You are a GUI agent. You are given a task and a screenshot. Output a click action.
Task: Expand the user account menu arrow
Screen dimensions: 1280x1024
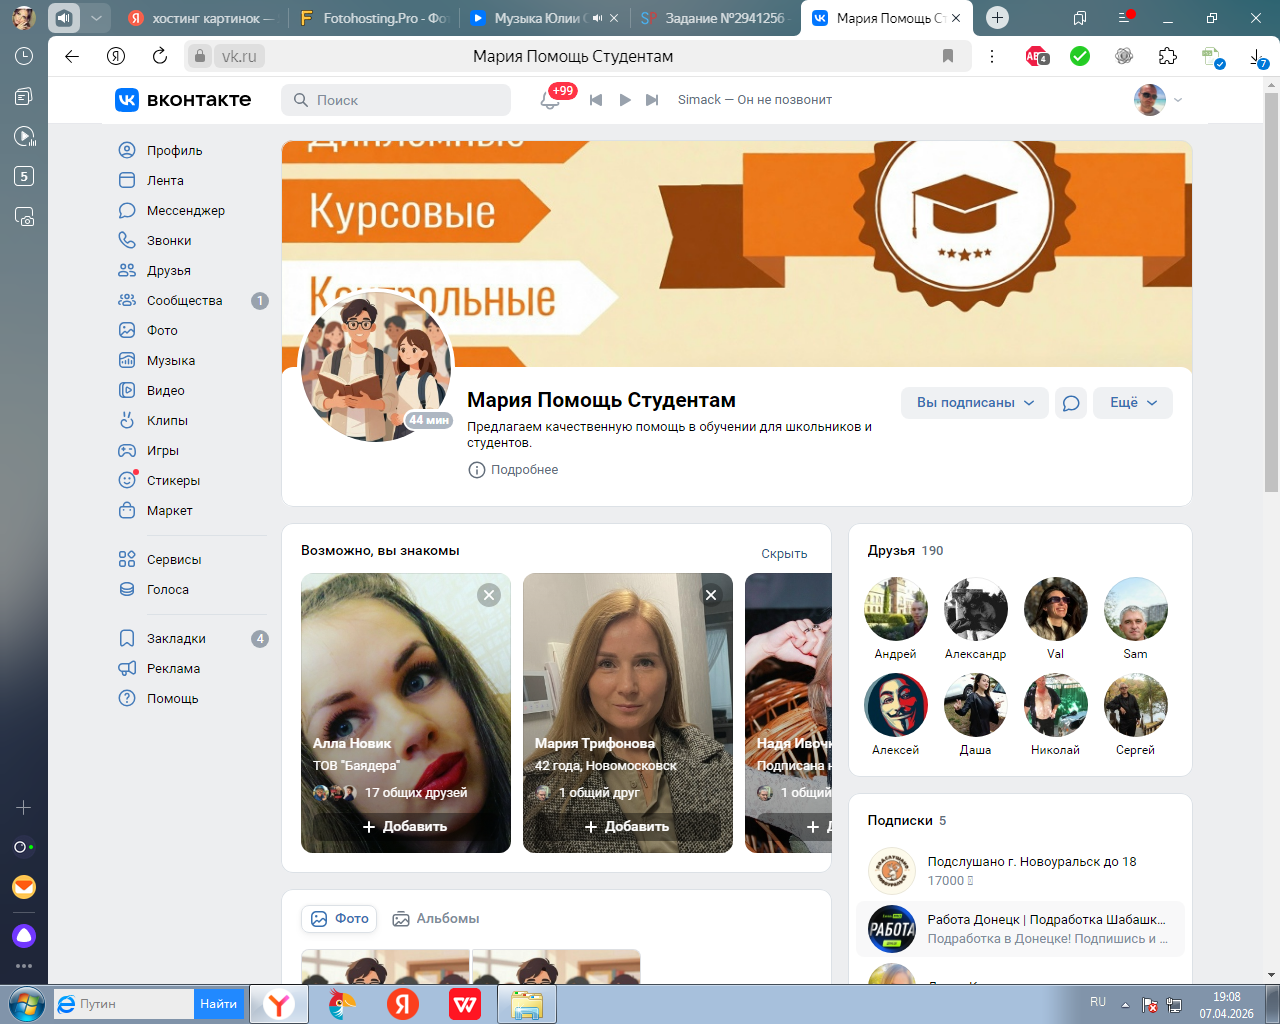1178,100
